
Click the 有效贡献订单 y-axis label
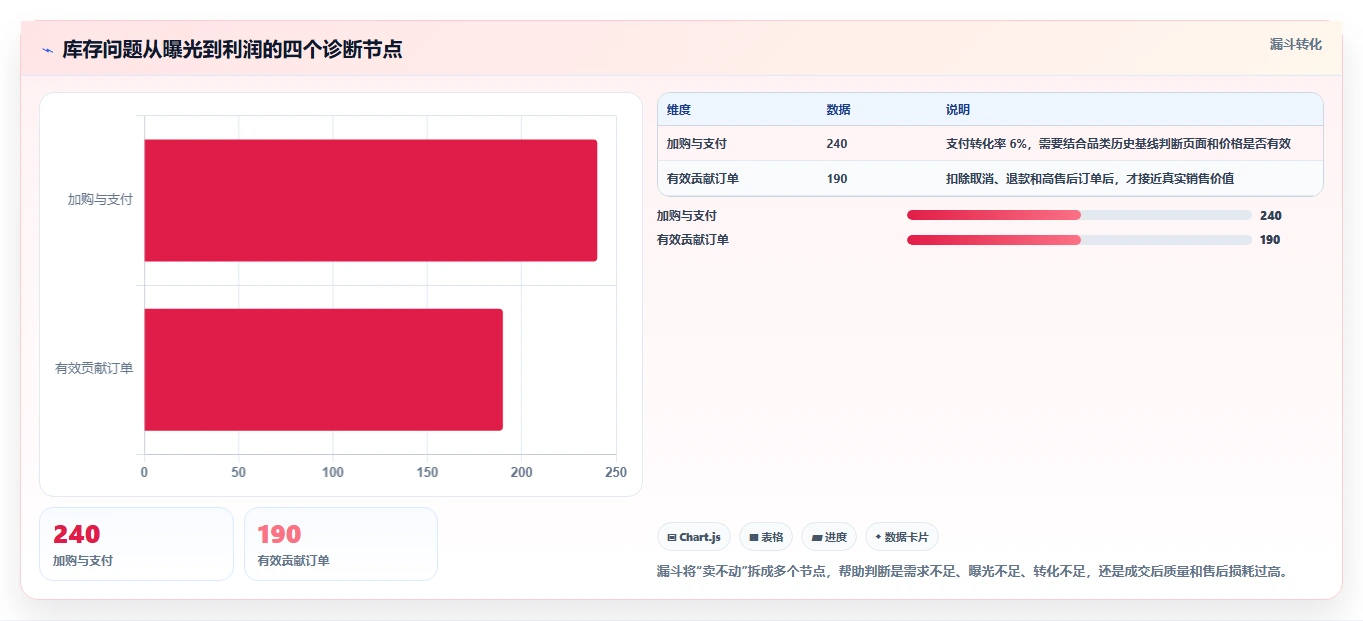[x=94, y=368]
